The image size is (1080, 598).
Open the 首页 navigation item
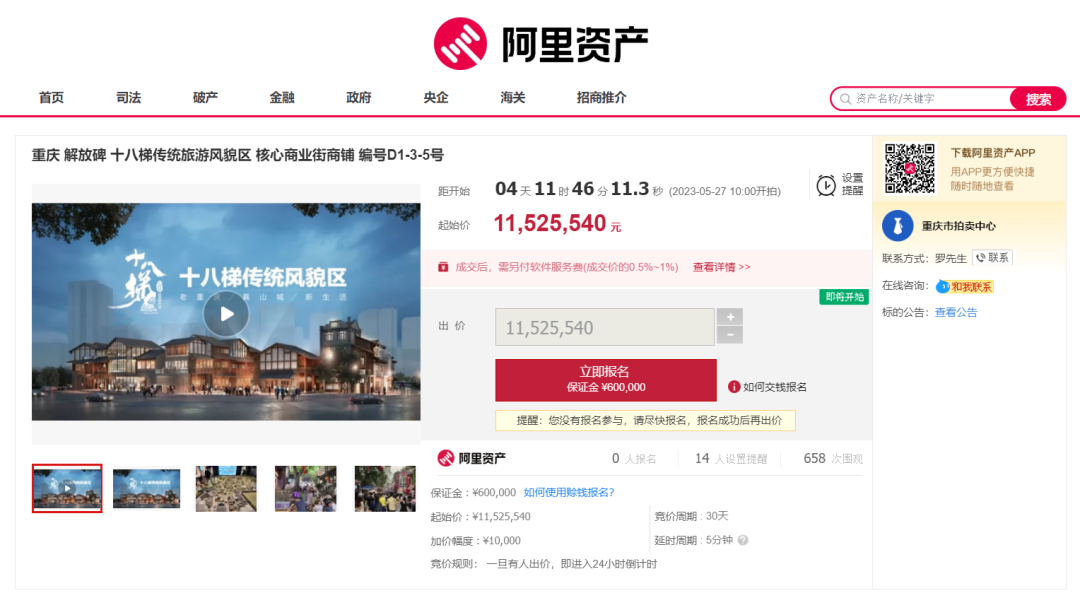(x=51, y=98)
